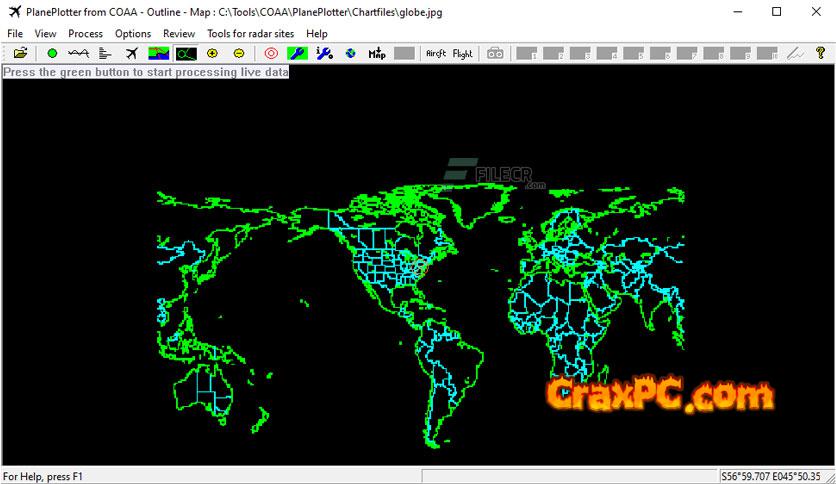Show the signal waveform view

pyautogui.click(x=78, y=53)
